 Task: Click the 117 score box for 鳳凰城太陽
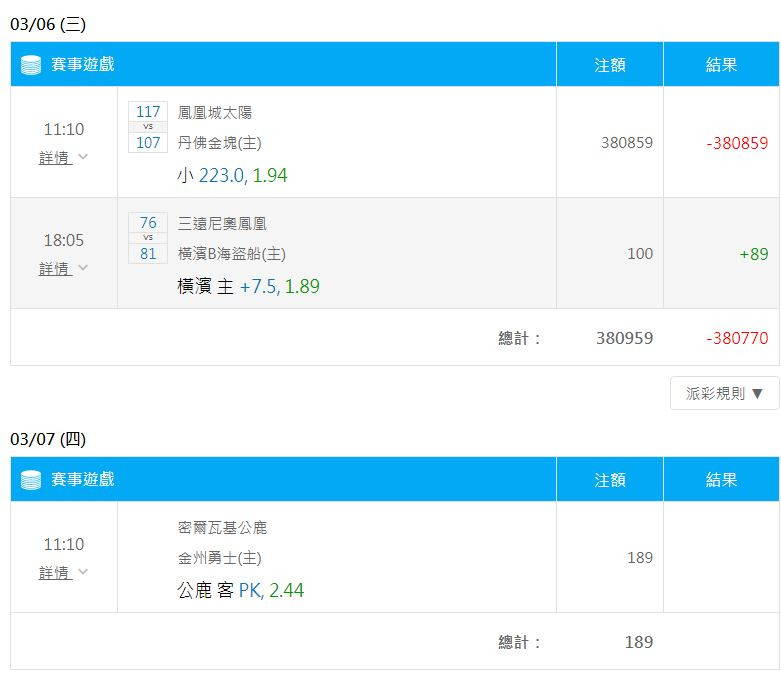148,111
